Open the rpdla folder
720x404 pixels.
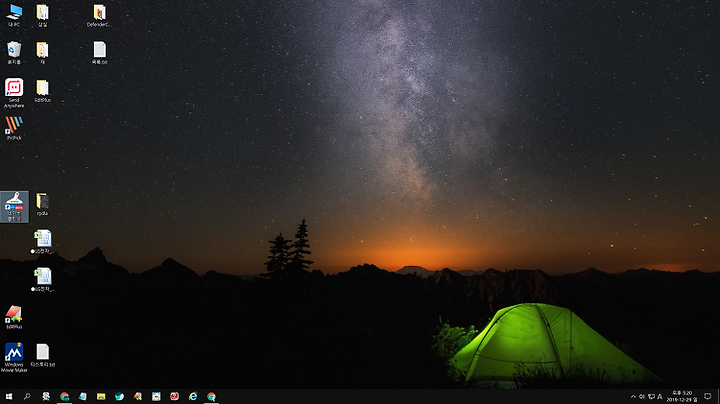pos(42,204)
